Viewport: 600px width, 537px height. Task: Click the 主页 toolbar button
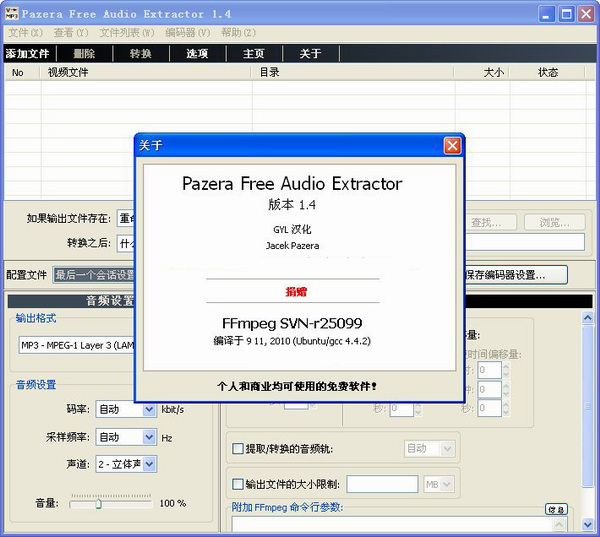(254, 54)
